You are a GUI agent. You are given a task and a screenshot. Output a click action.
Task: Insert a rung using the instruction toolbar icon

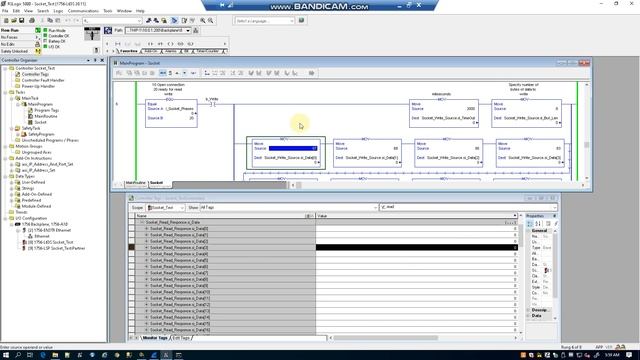[118, 44]
